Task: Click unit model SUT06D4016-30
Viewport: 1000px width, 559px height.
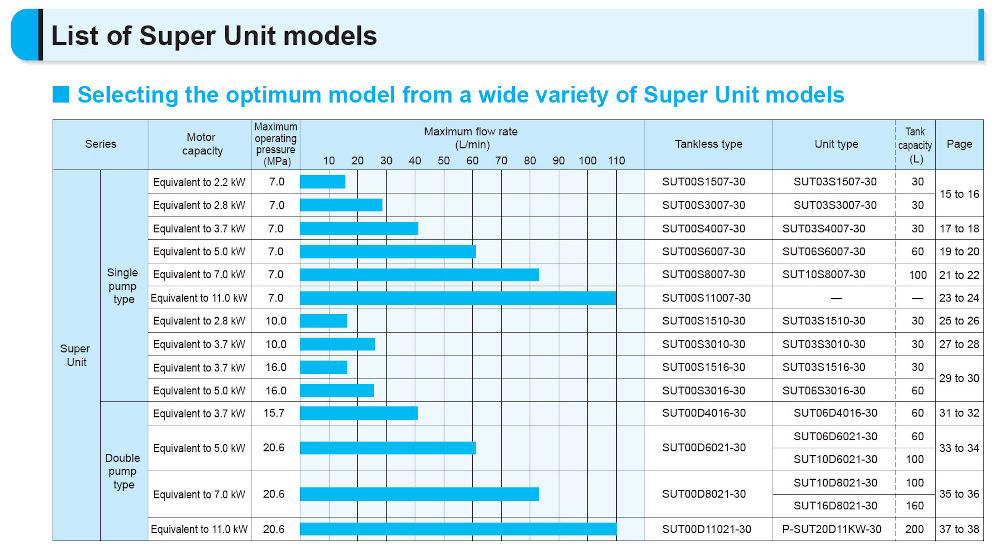Action: tap(835, 413)
